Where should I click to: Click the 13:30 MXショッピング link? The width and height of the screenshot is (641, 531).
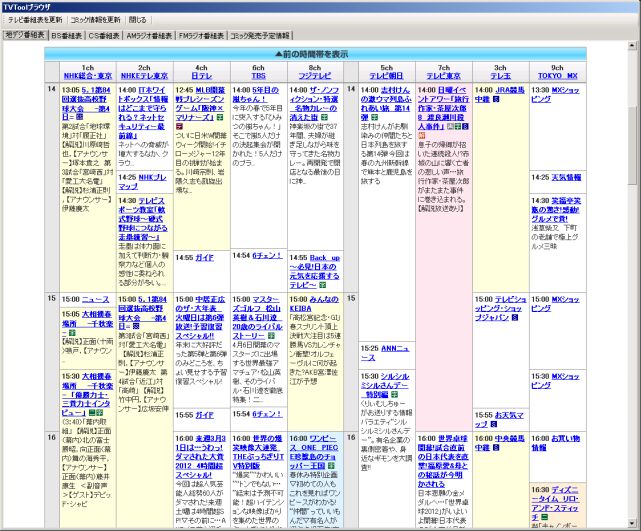[x=555, y=94]
